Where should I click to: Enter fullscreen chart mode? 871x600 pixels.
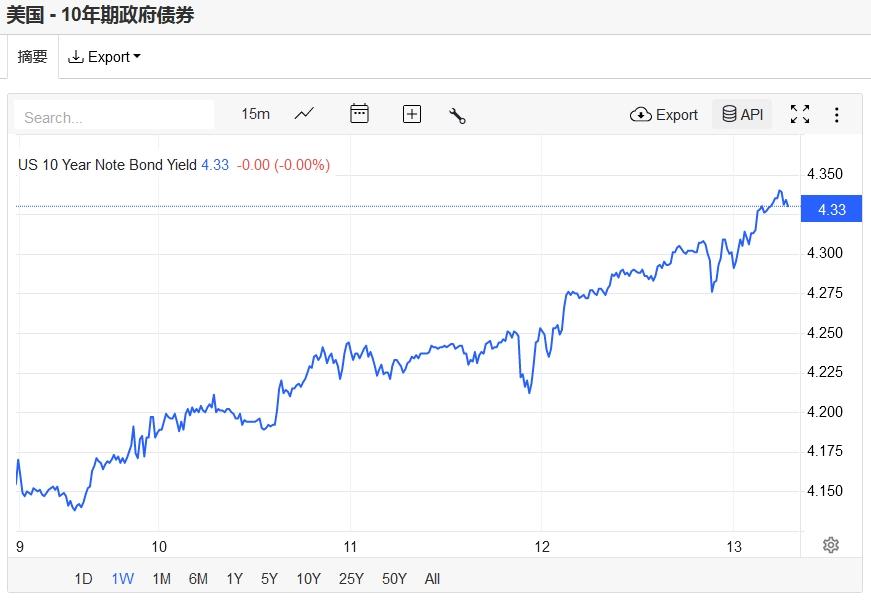(x=800, y=114)
